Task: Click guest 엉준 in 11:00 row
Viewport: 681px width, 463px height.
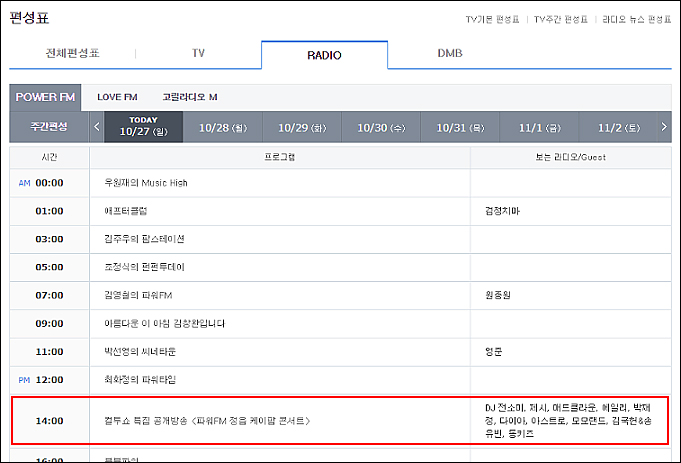Action: (x=493, y=352)
